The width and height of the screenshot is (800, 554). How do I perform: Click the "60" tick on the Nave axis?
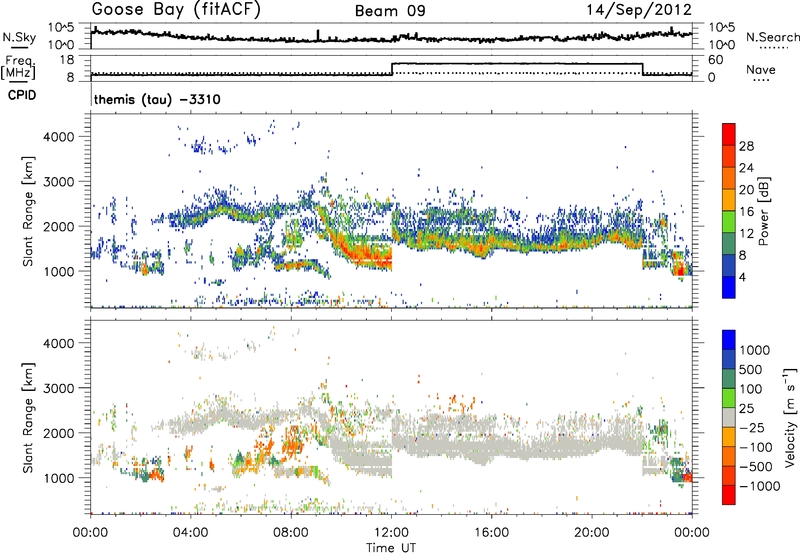[716, 60]
